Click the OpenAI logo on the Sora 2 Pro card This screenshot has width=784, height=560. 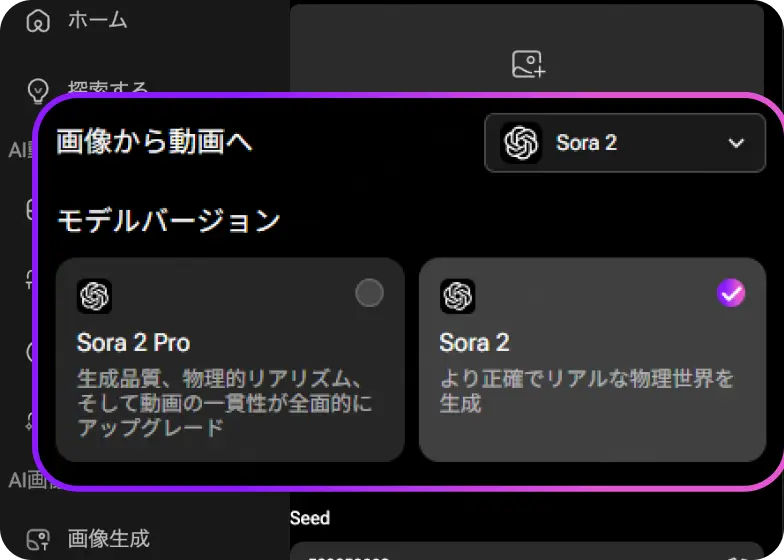click(x=94, y=296)
